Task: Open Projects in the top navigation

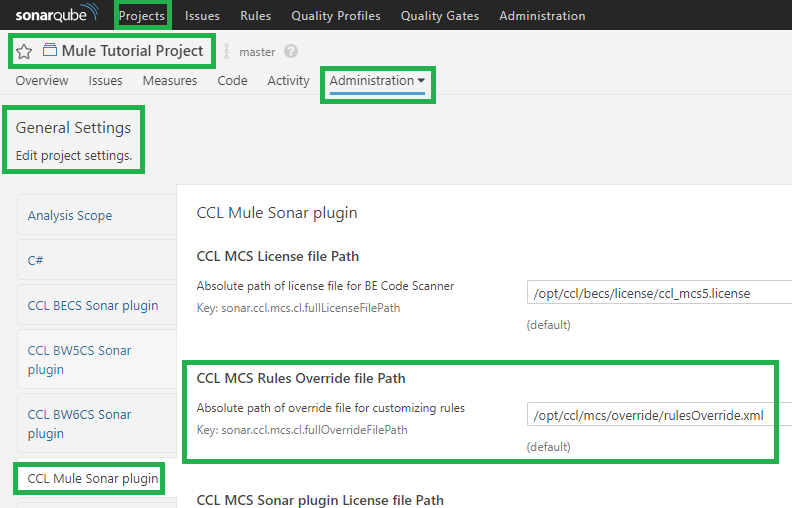Action: pos(142,16)
